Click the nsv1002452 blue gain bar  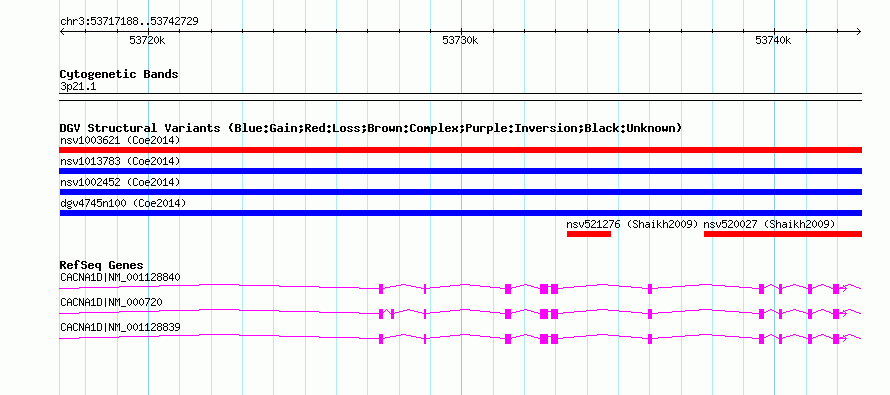(460, 192)
